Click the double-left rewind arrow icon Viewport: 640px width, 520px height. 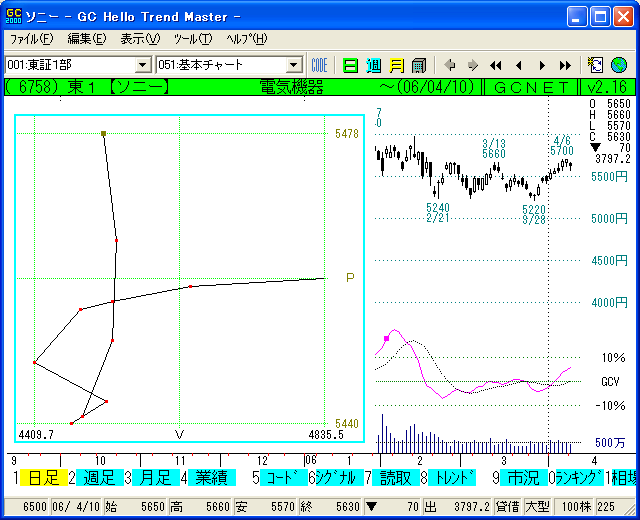496,65
